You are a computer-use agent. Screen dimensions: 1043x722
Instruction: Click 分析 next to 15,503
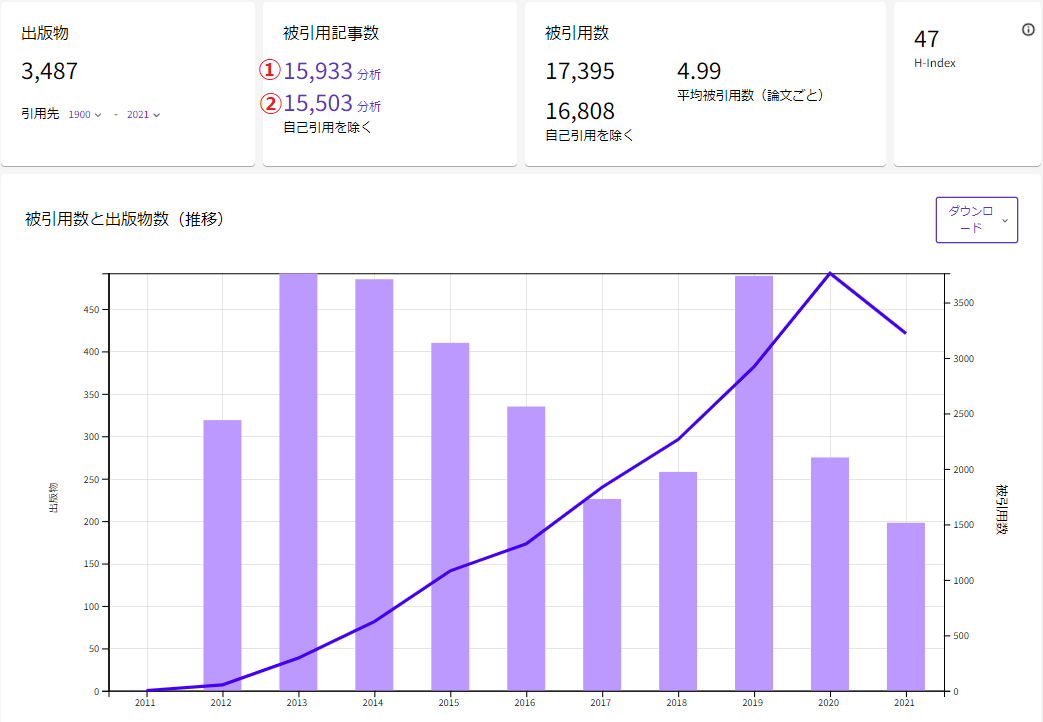[x=369, y=106]
